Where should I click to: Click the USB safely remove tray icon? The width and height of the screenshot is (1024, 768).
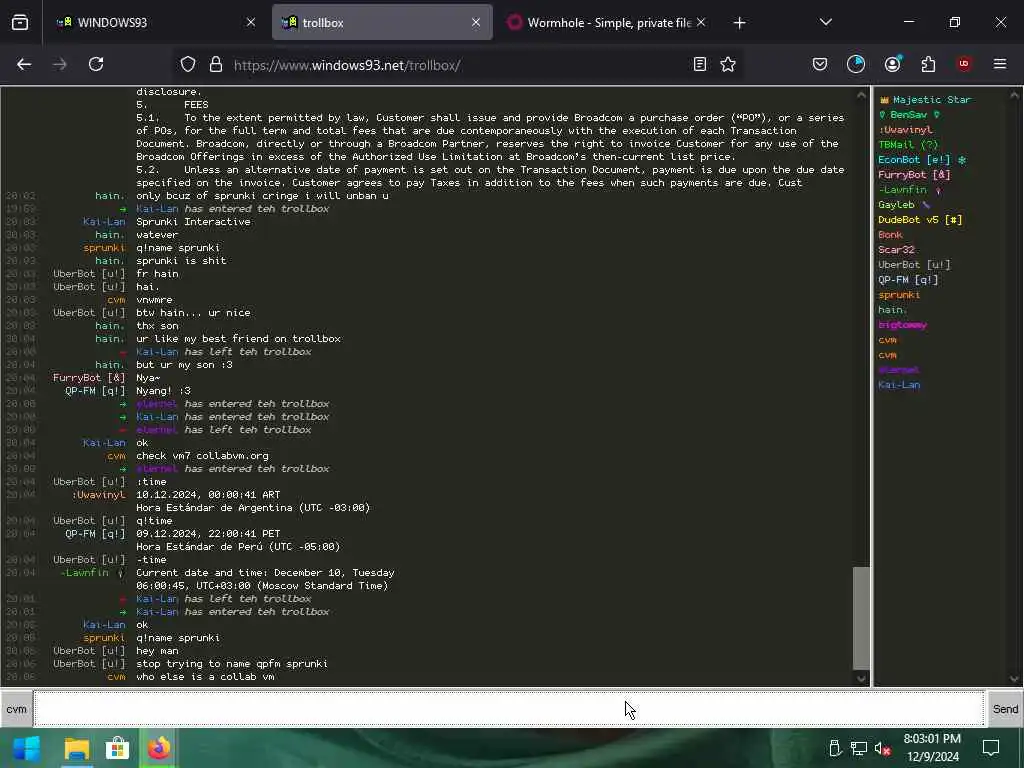pyautogui.click(x=835, y=748)
